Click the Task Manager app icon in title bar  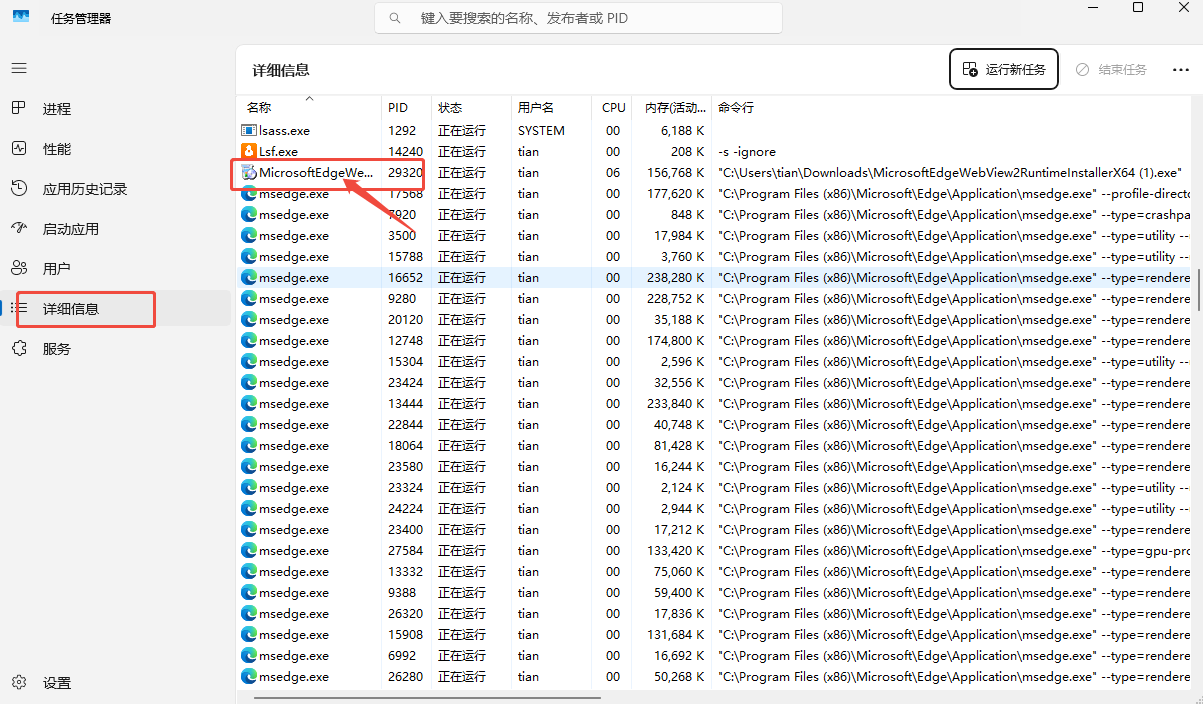[x=21, y=17]
